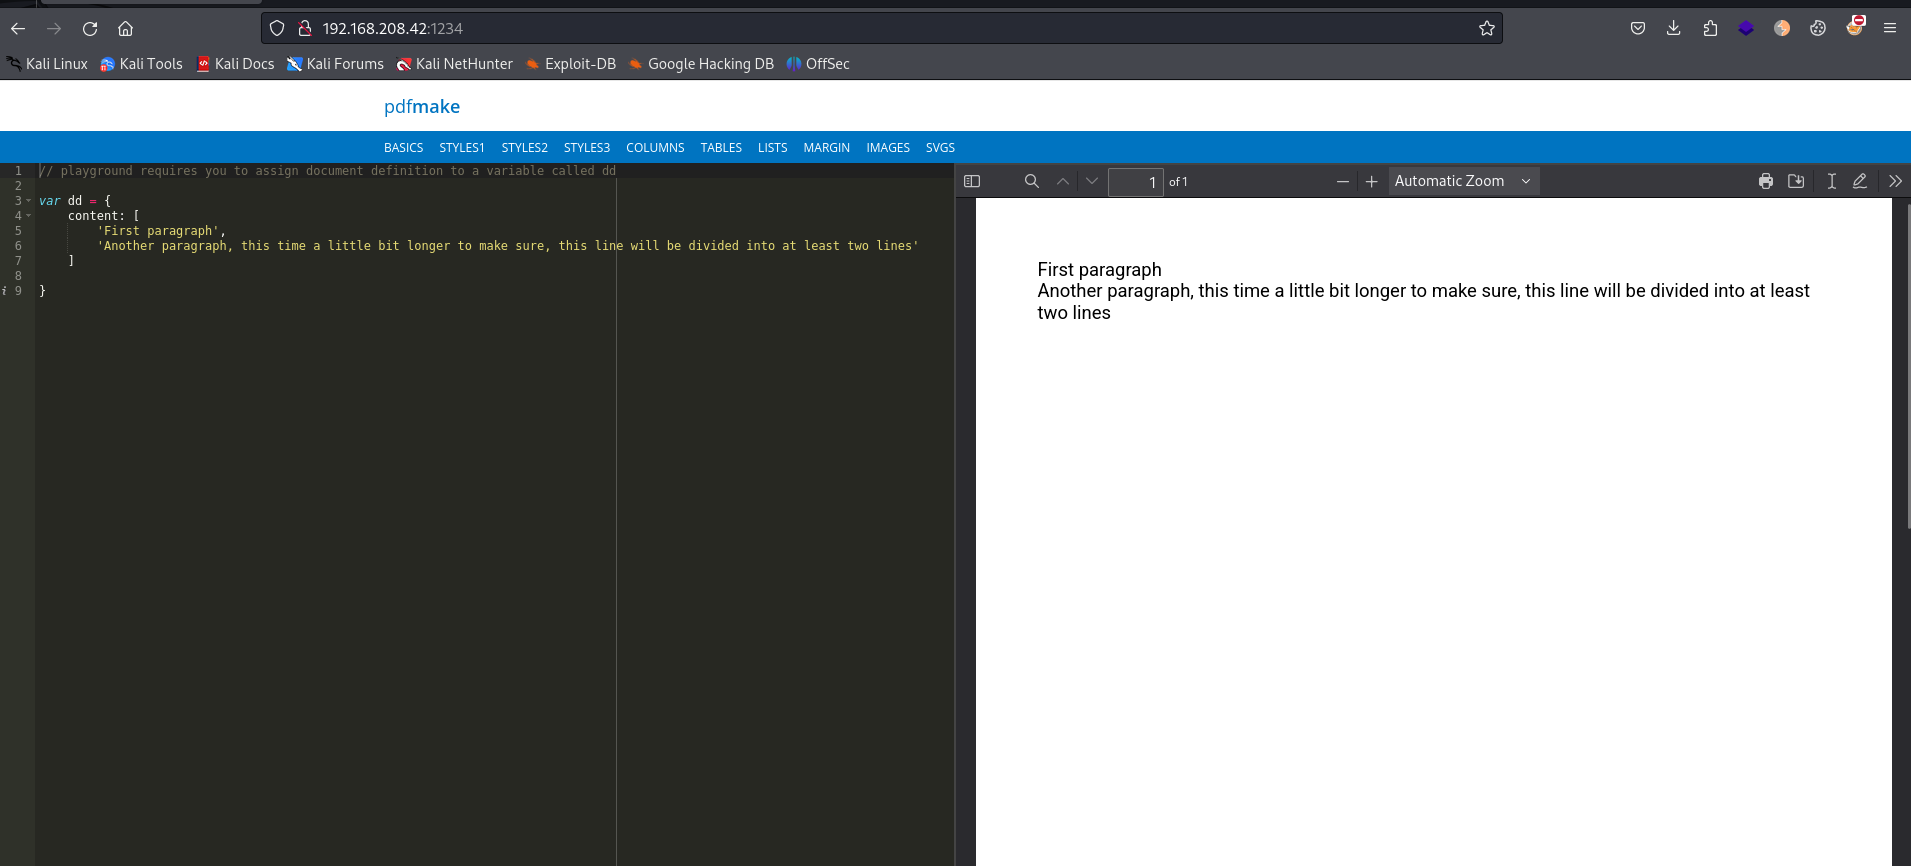Open the Kali Linux bookmark
The height and width of the screenshot is (866, 1911).
(x=47, y=64)
